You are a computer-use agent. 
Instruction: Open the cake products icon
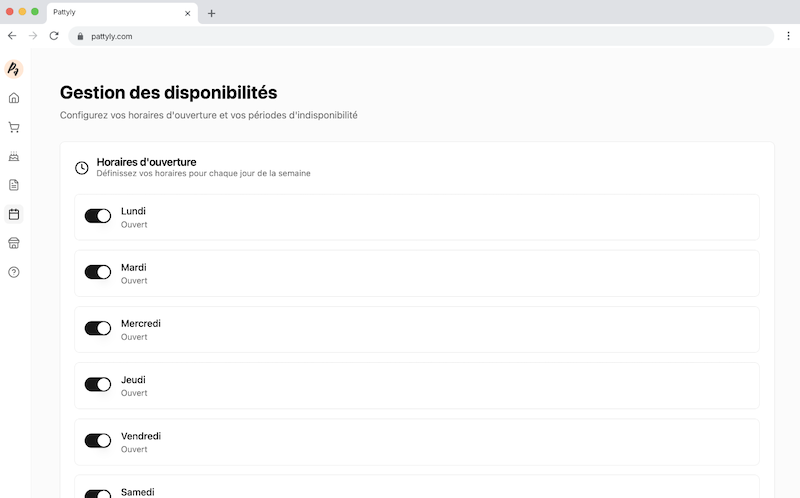click(14, 156)
